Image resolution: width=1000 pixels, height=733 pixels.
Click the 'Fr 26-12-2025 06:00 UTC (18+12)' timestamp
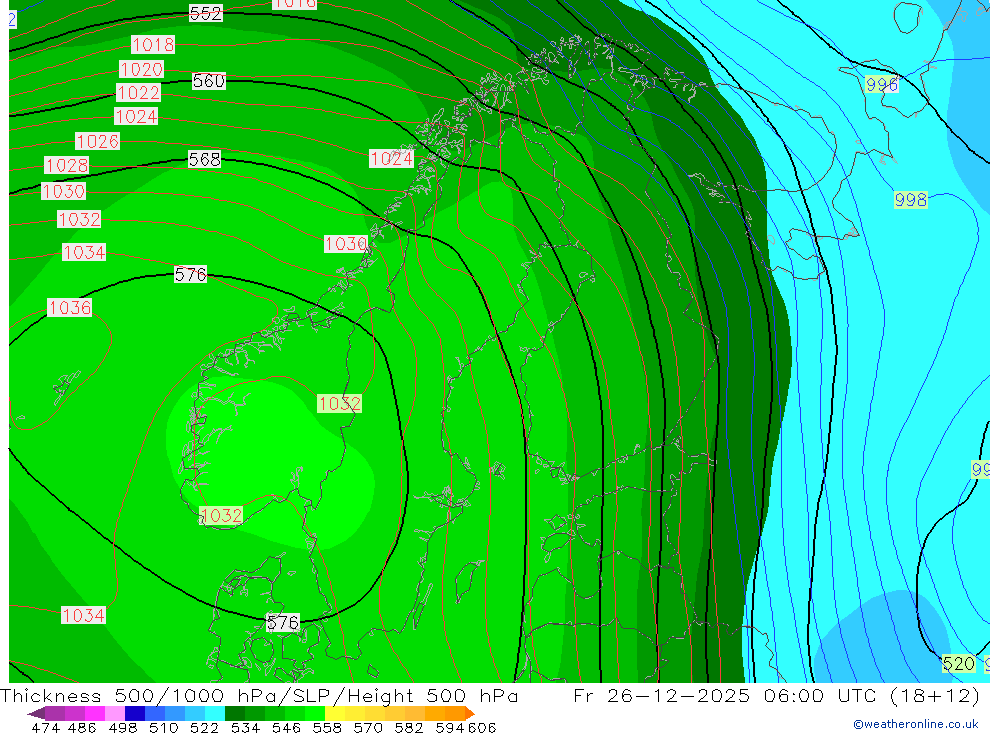(776, 695)
